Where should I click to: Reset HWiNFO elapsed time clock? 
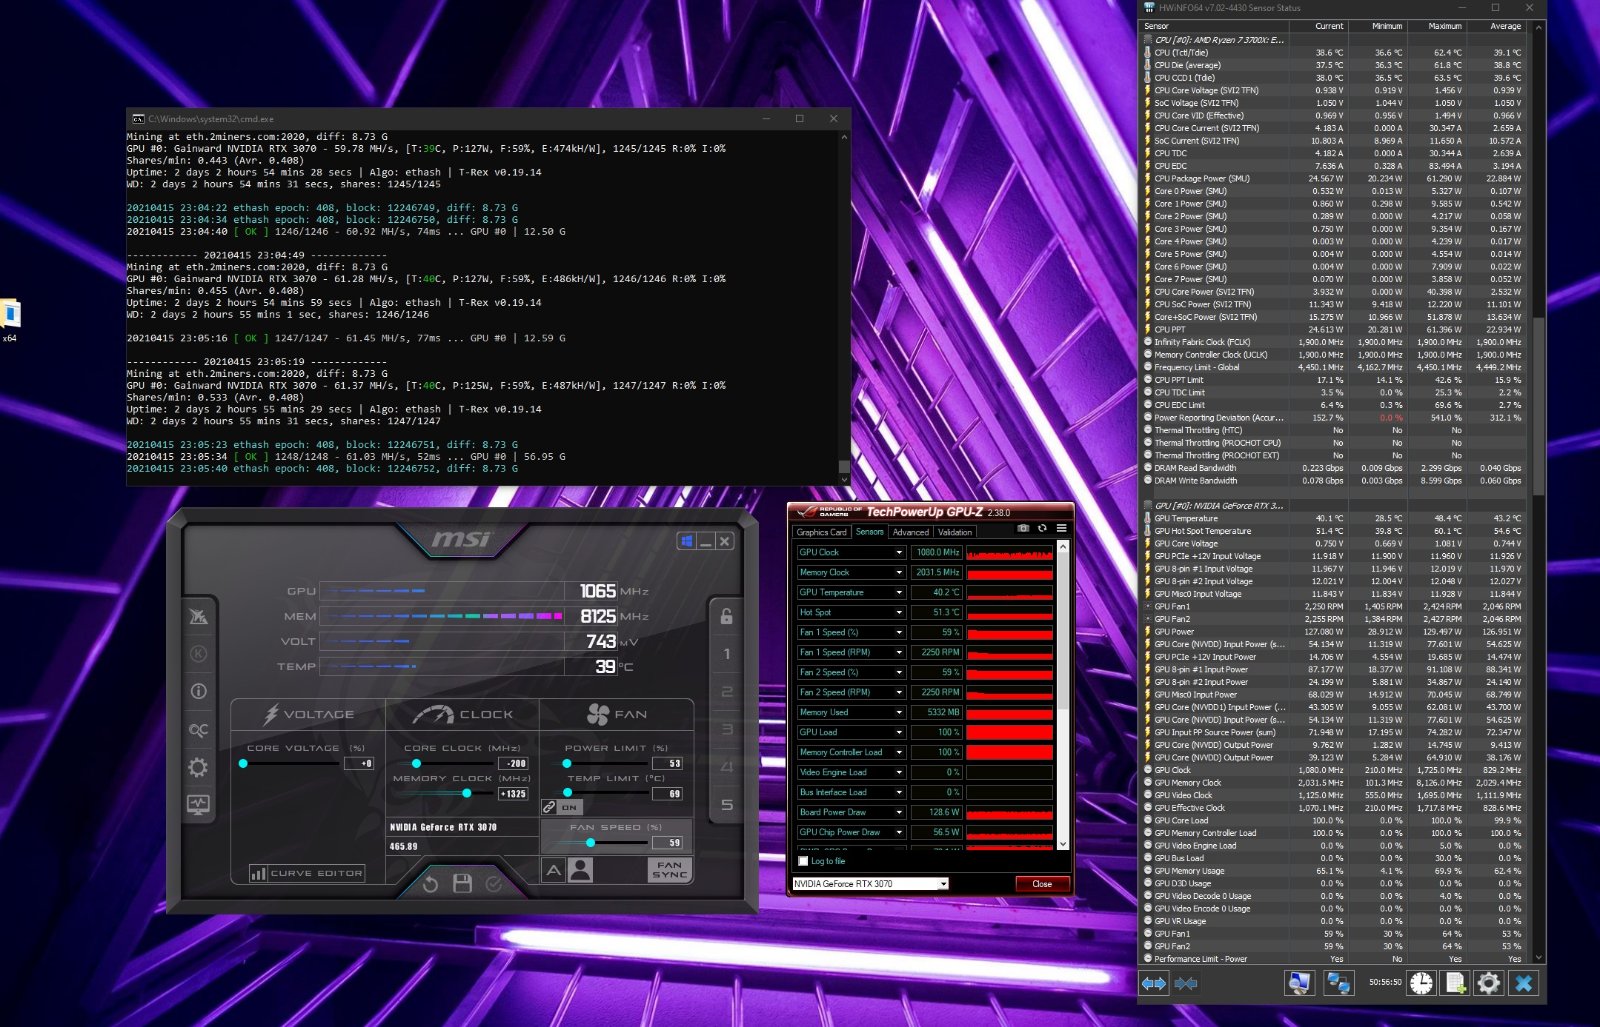point(1421,984)
